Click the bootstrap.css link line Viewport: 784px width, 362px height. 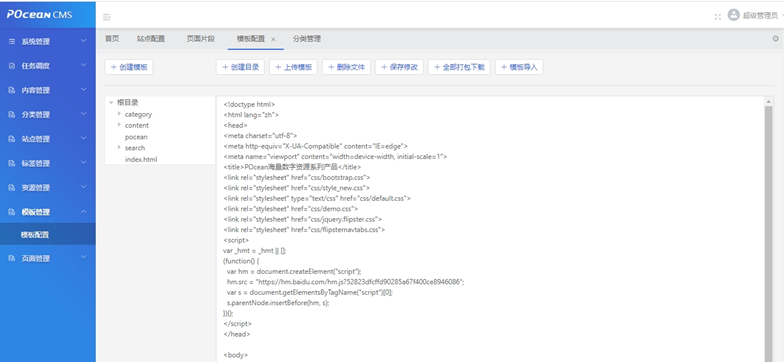296,178
